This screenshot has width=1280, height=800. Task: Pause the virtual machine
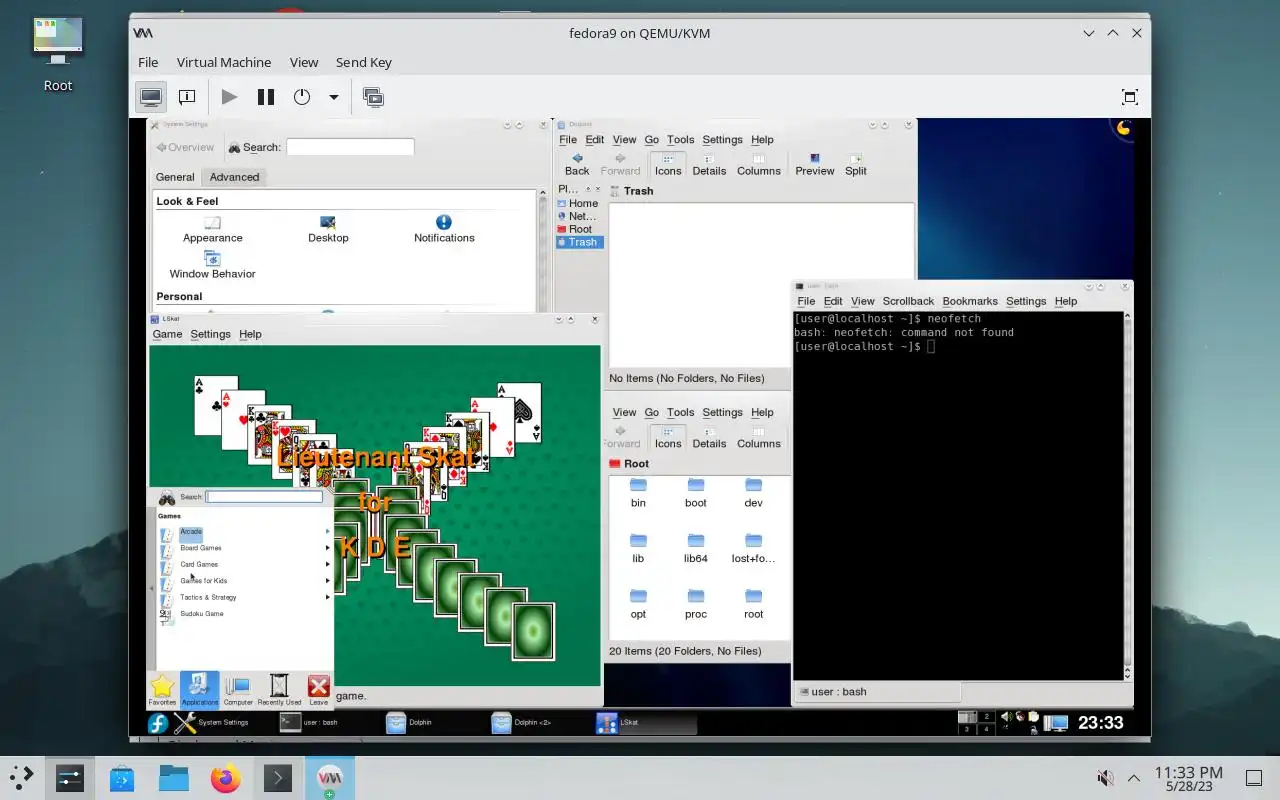click(x=265, y=97)
